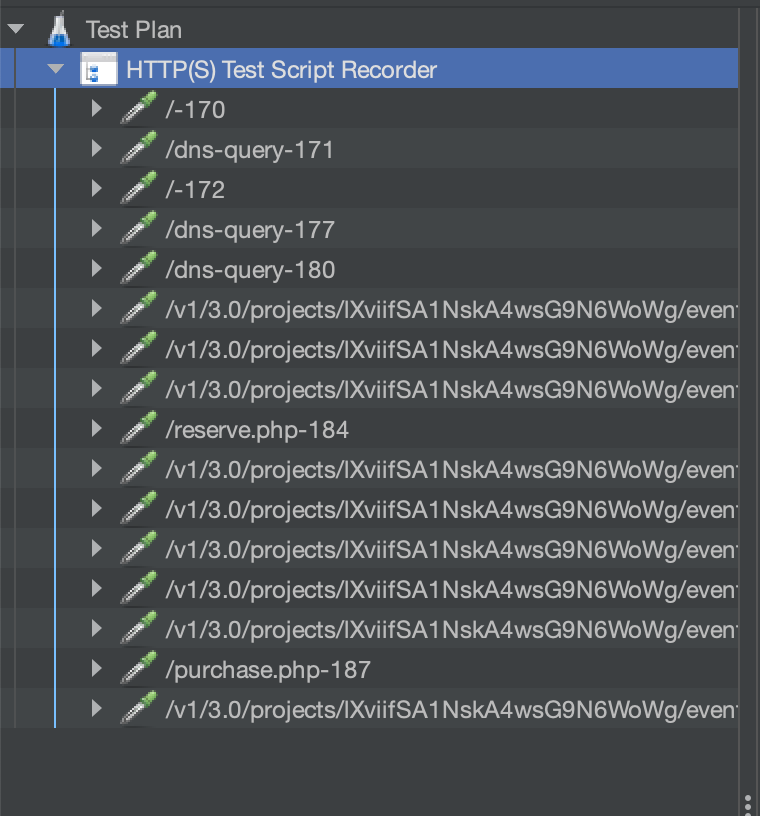Screen dimensions: 760x816
Task: Collapse the Test Plan tree node
Action: [15, 30]
